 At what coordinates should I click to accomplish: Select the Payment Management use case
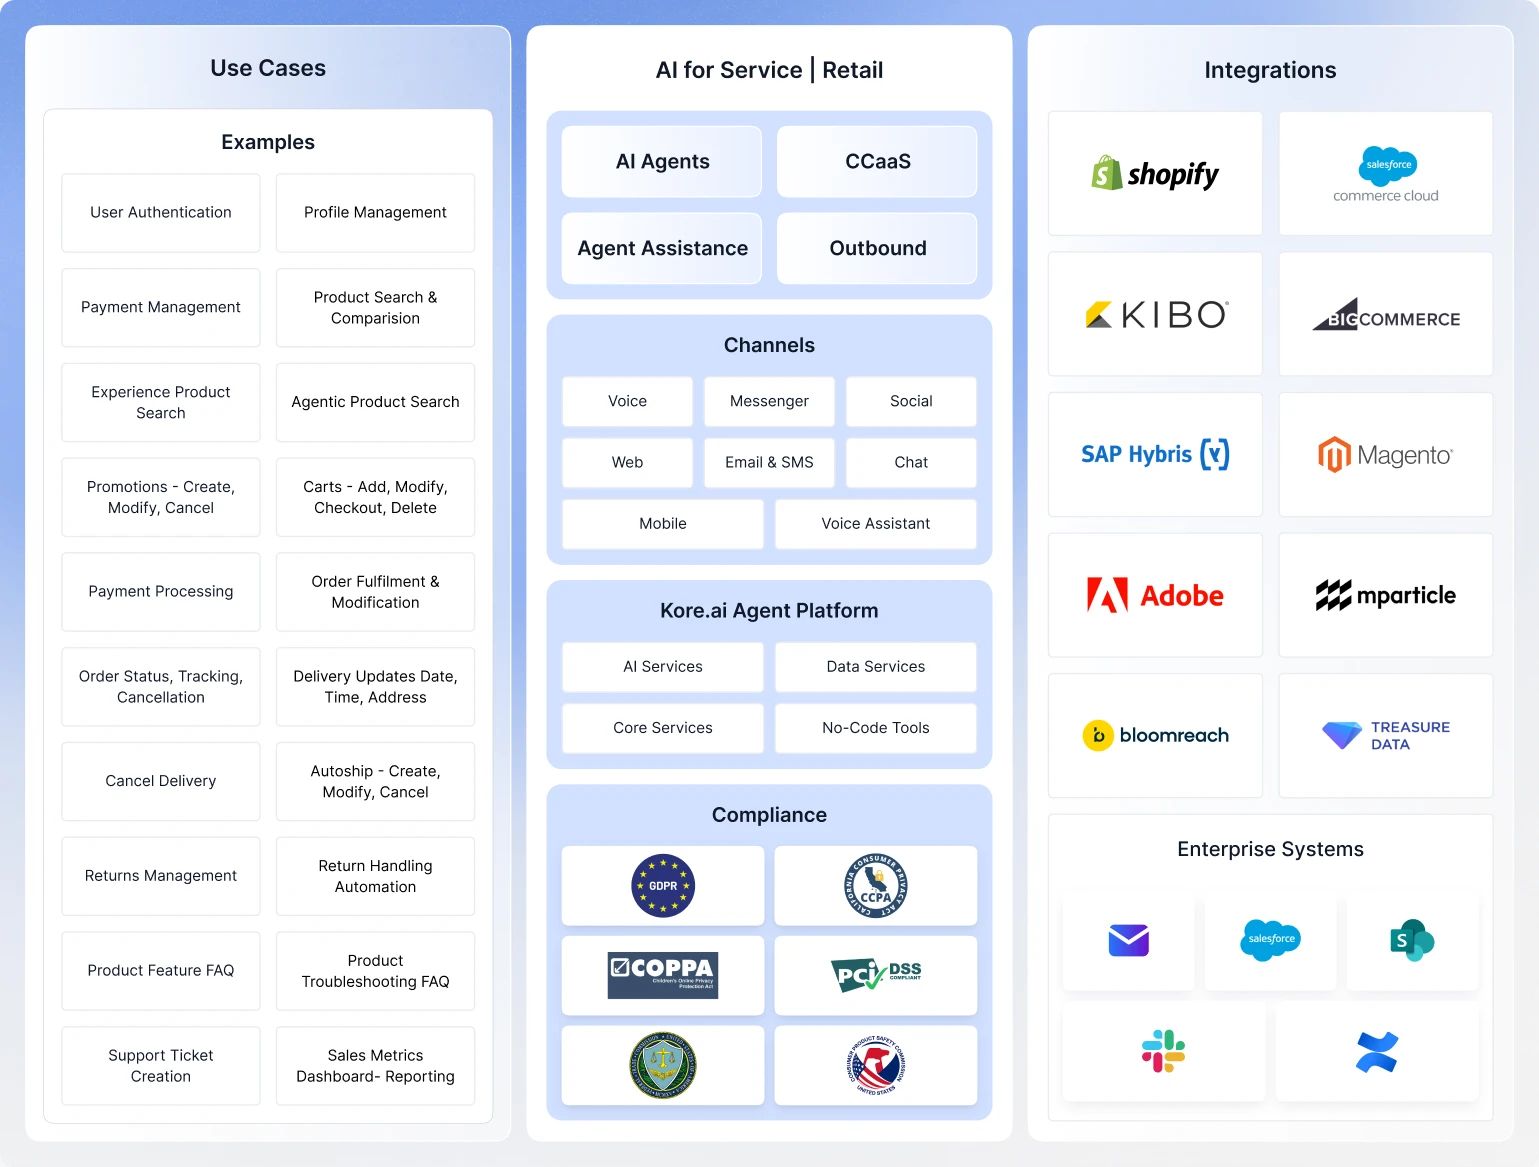pyautogui.click(x=161, y=307)
